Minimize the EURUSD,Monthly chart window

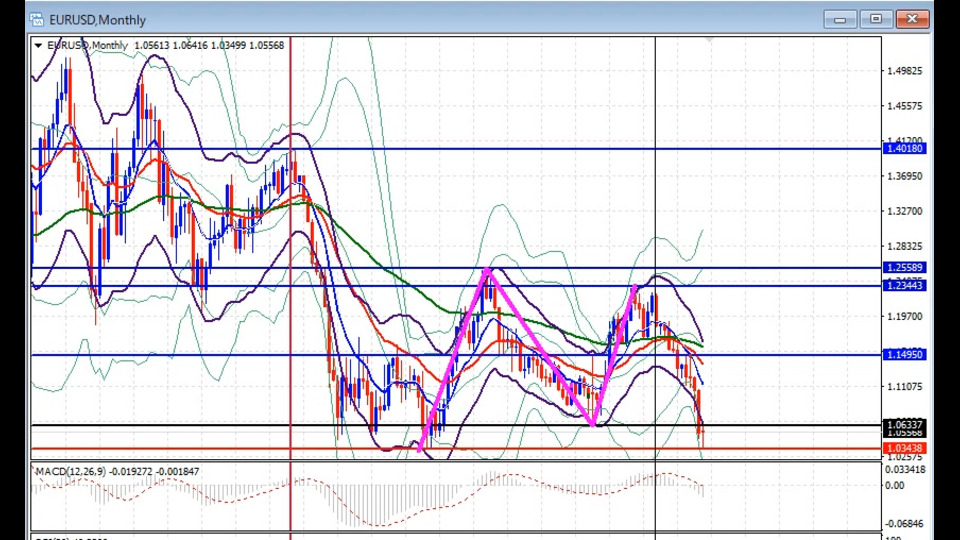point(839,20)
